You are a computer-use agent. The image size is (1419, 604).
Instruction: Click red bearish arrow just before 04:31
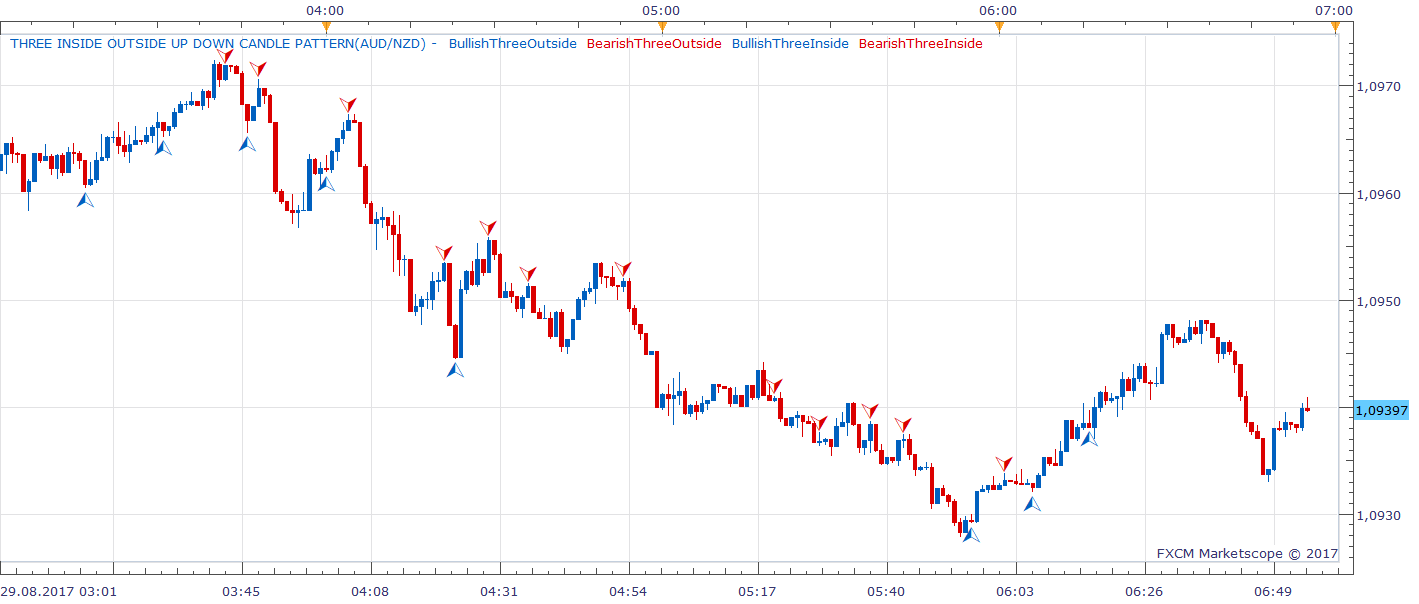pyautogui.click(x=487, y=228)
